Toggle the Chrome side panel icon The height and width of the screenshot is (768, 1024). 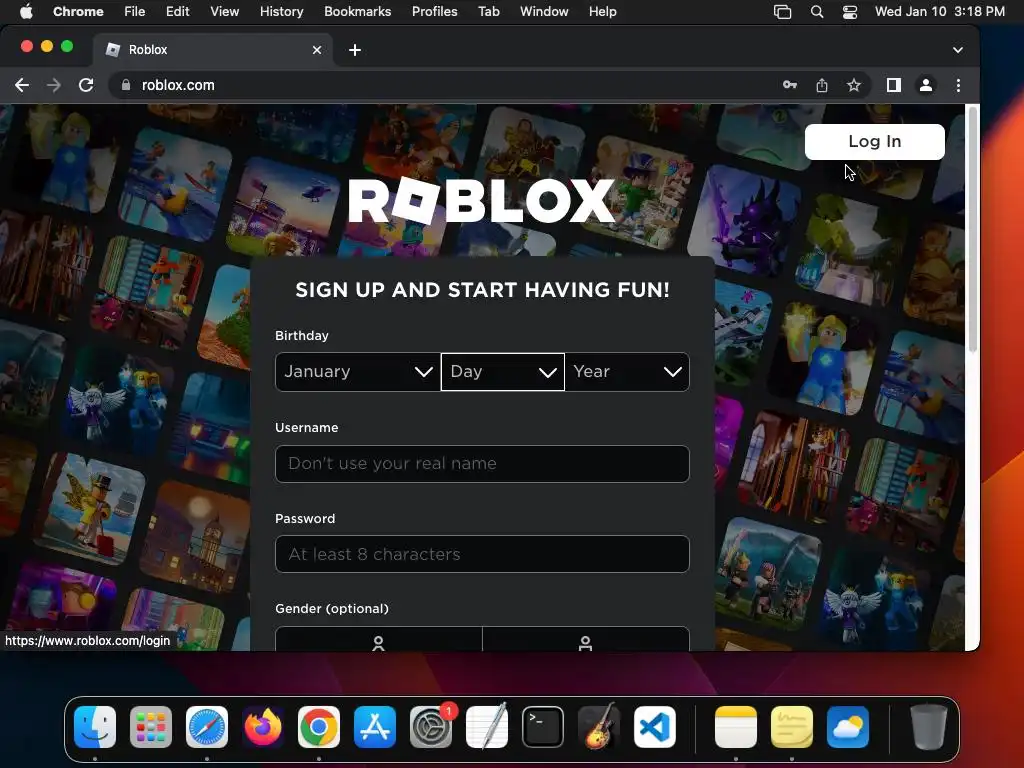893,85
